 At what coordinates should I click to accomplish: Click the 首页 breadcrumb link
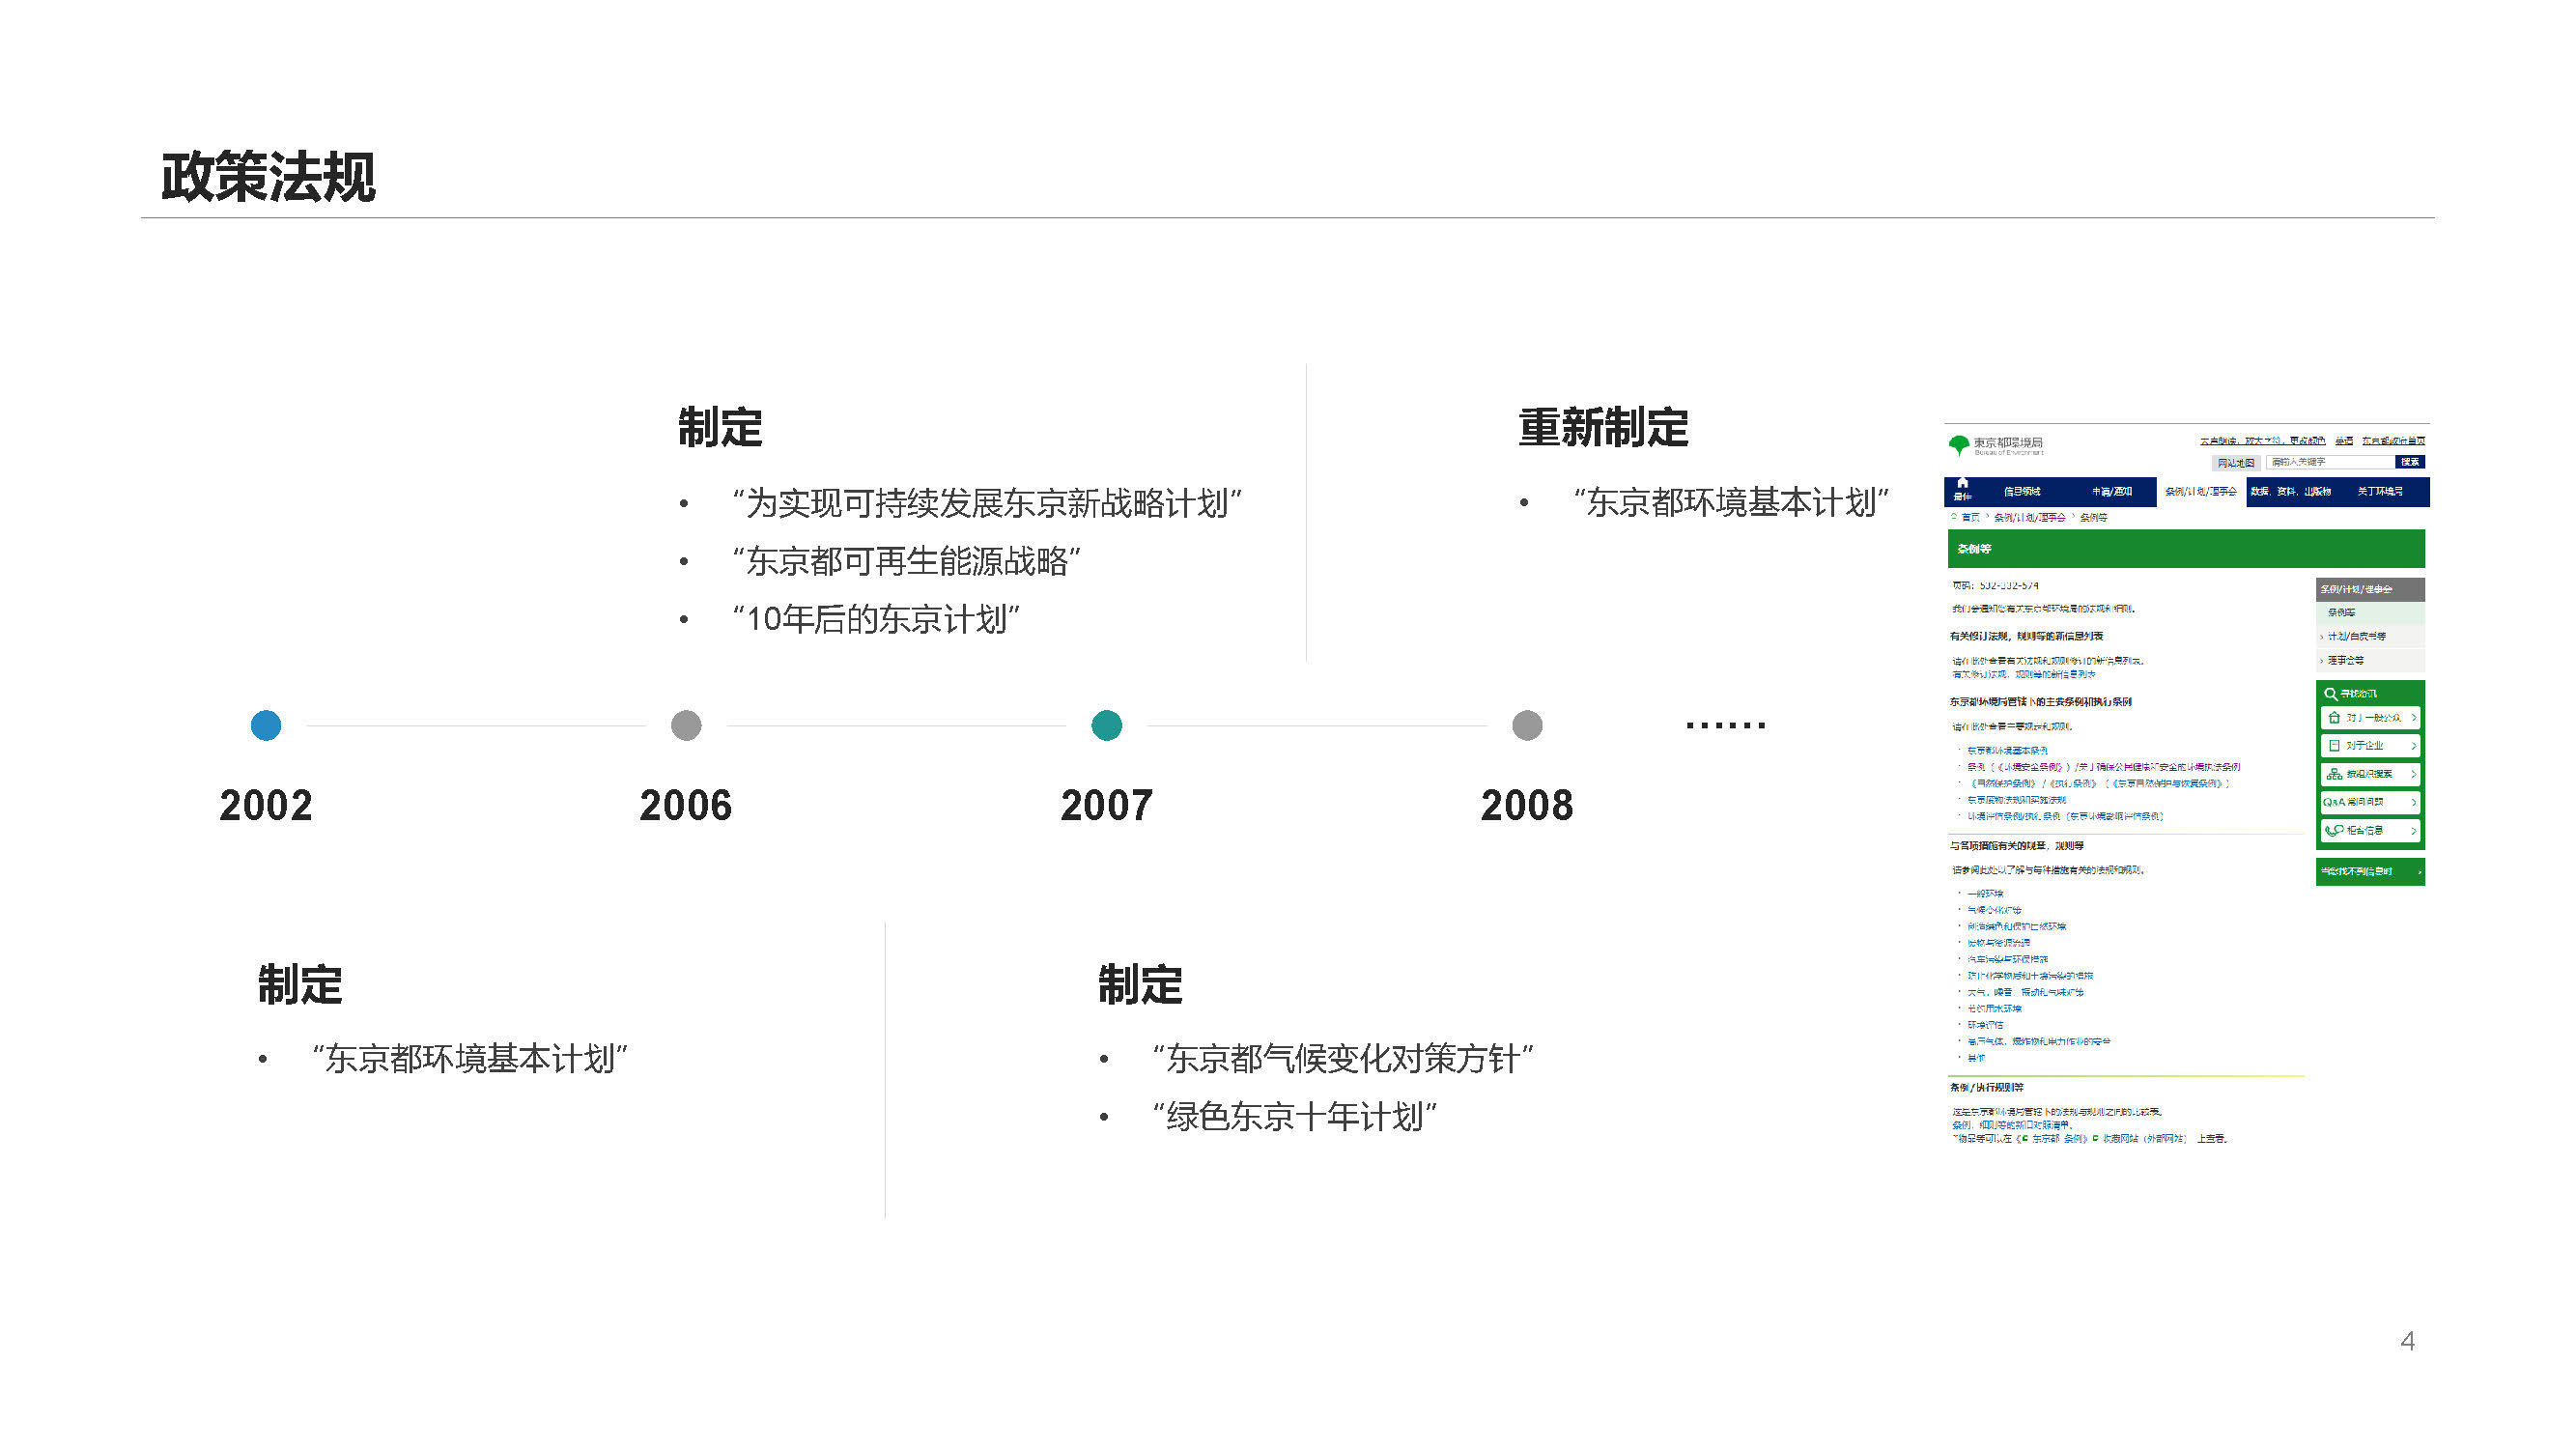pos(1970,518)
